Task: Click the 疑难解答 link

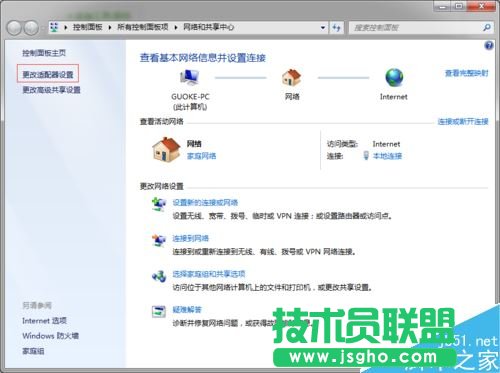Action: click(187, 310)
